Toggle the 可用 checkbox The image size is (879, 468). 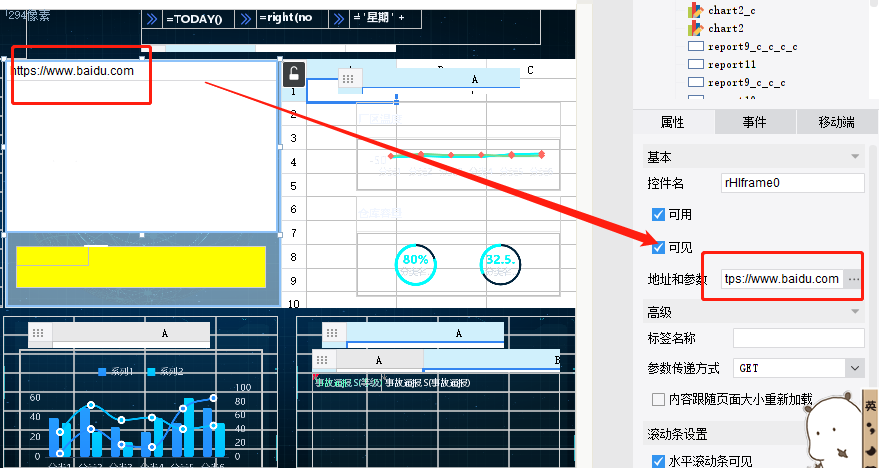tap(658, 215)
